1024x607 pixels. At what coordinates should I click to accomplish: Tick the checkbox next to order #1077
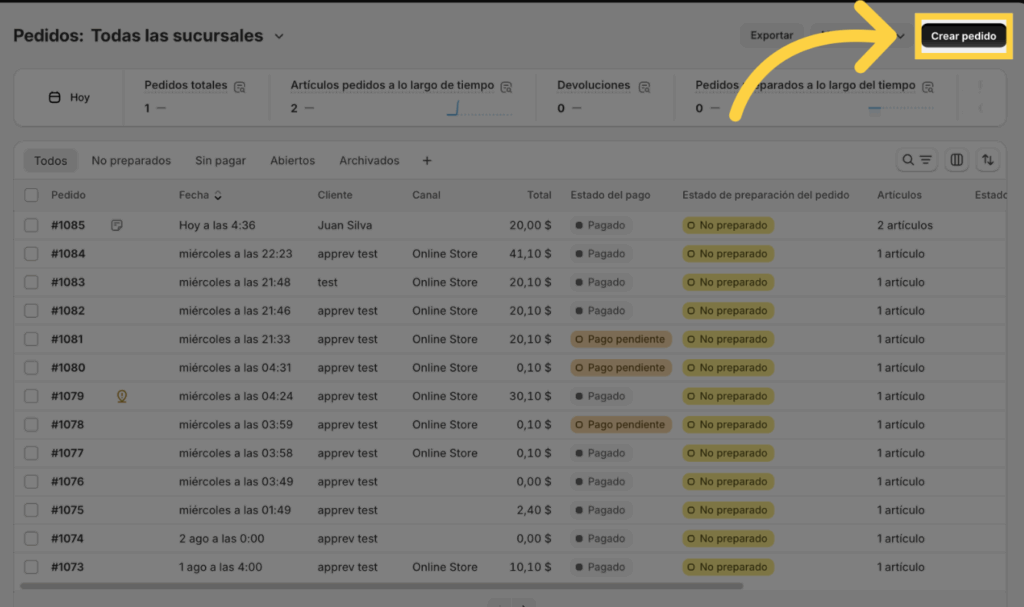(x=31, y=453)
